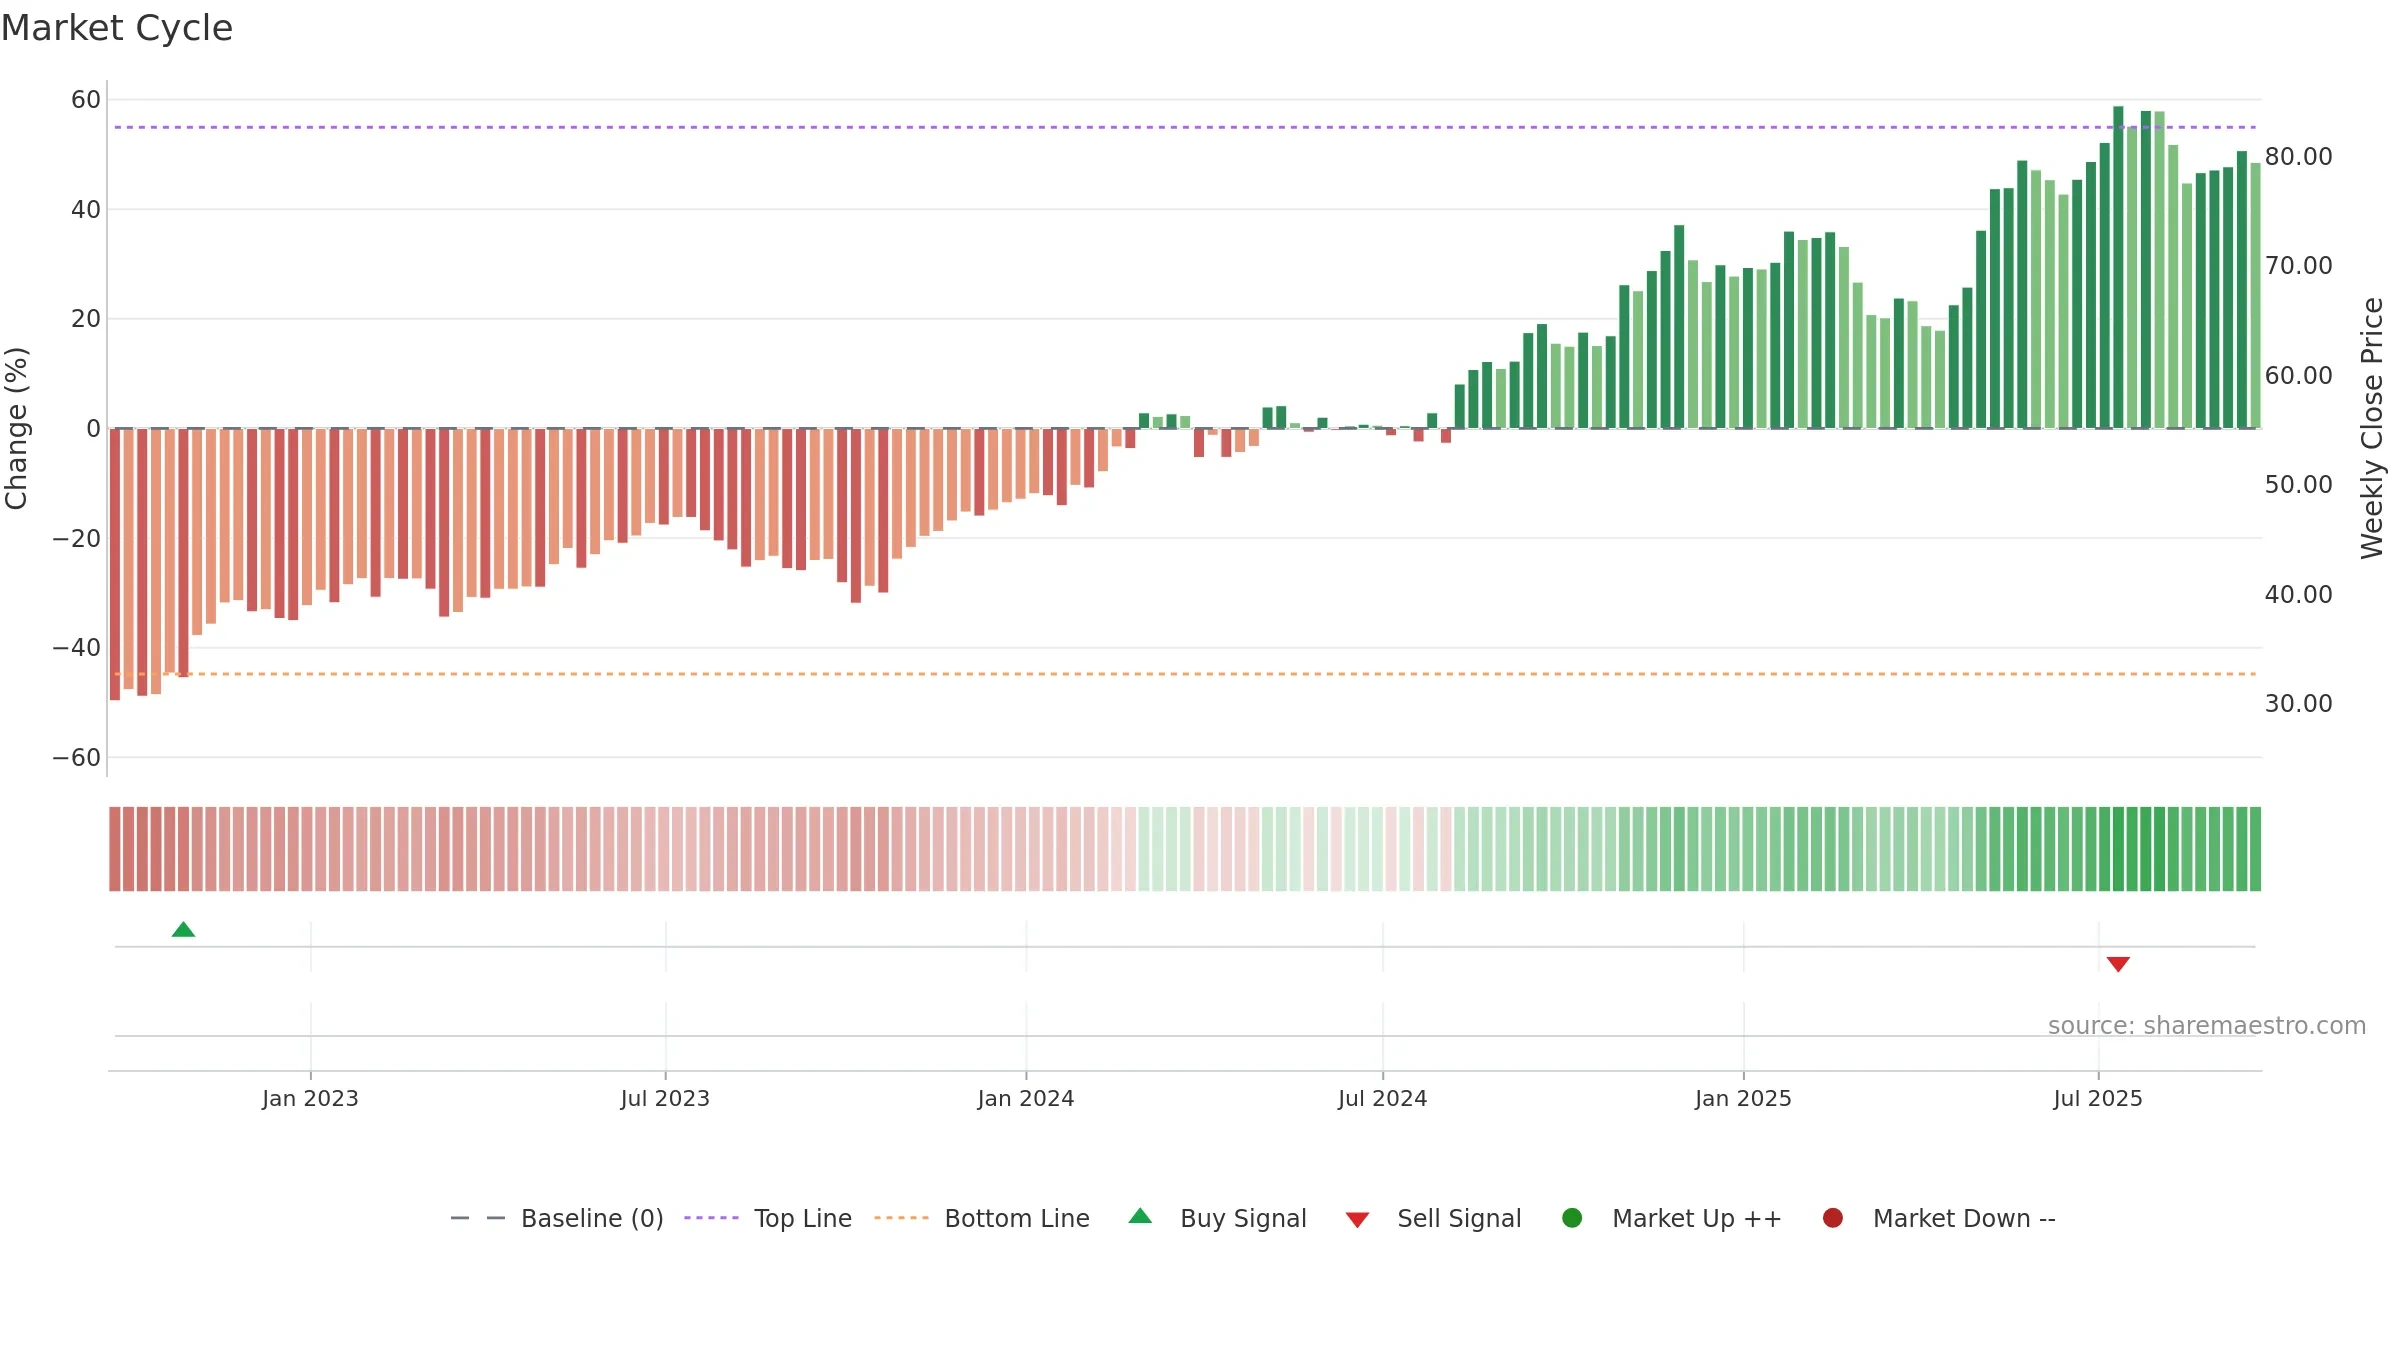Click the 'Weekly Close Price' axis title
Viewport: 2400px width, 1350px height.
2372,428
